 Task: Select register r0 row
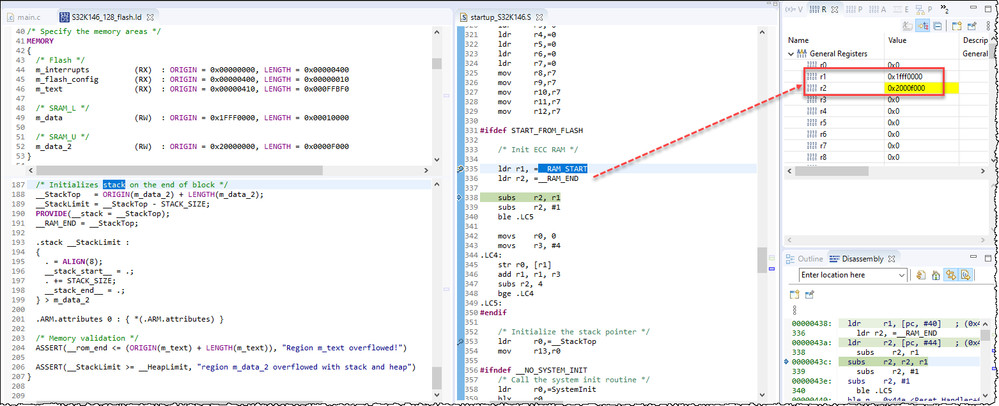(x=886, y=65)
